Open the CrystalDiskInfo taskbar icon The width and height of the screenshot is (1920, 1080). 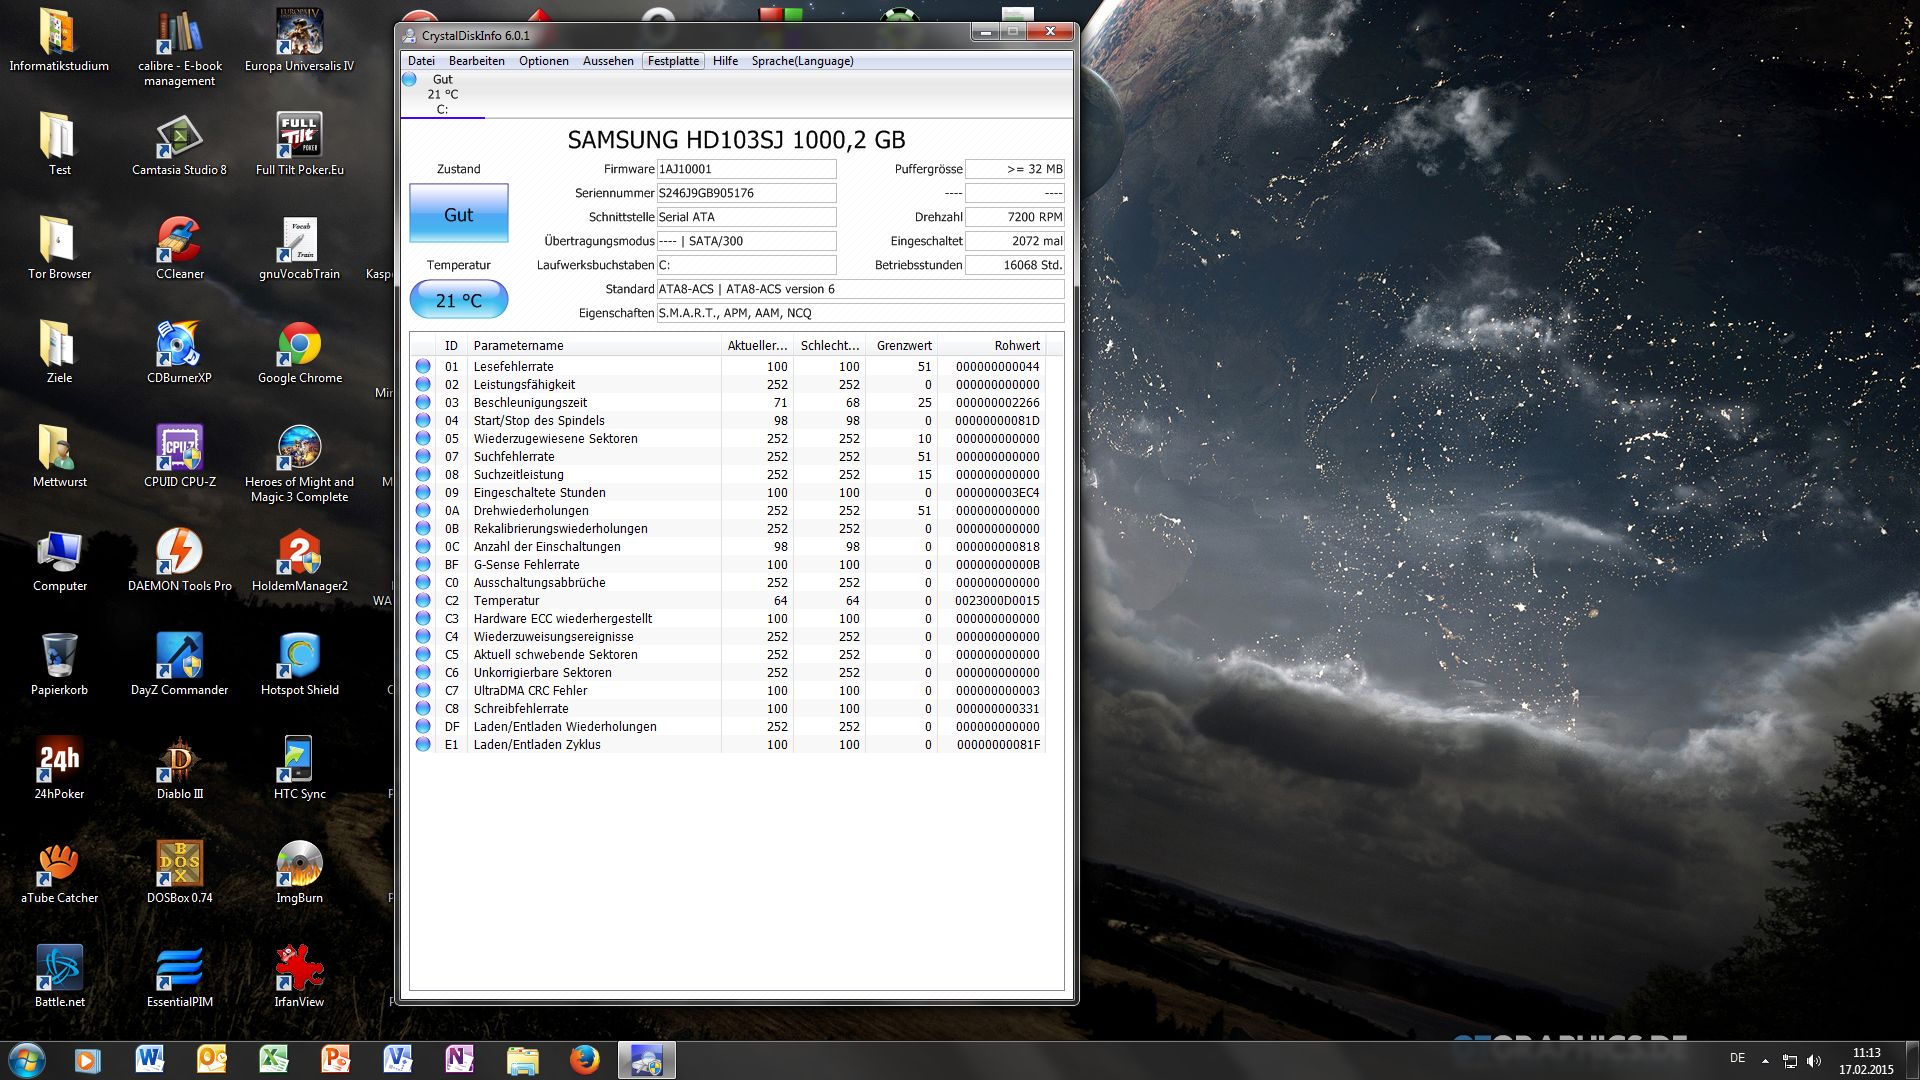646,1060
